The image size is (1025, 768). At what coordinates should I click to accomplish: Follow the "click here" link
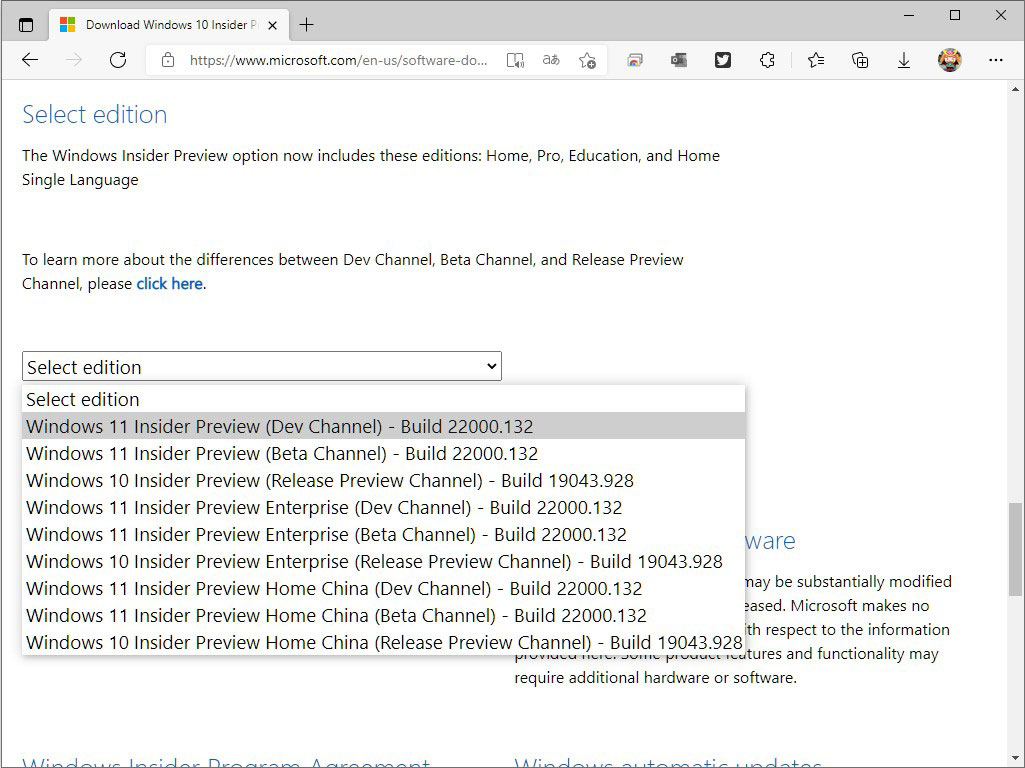tap(170, 284)
